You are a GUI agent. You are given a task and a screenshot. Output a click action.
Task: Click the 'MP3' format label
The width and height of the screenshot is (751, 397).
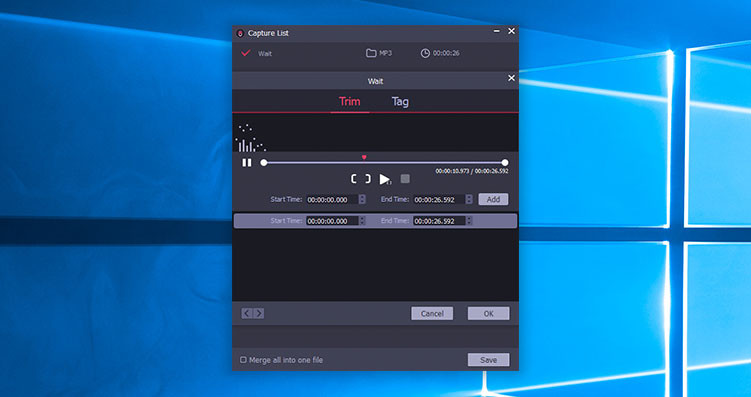click(x=386, y=53)
